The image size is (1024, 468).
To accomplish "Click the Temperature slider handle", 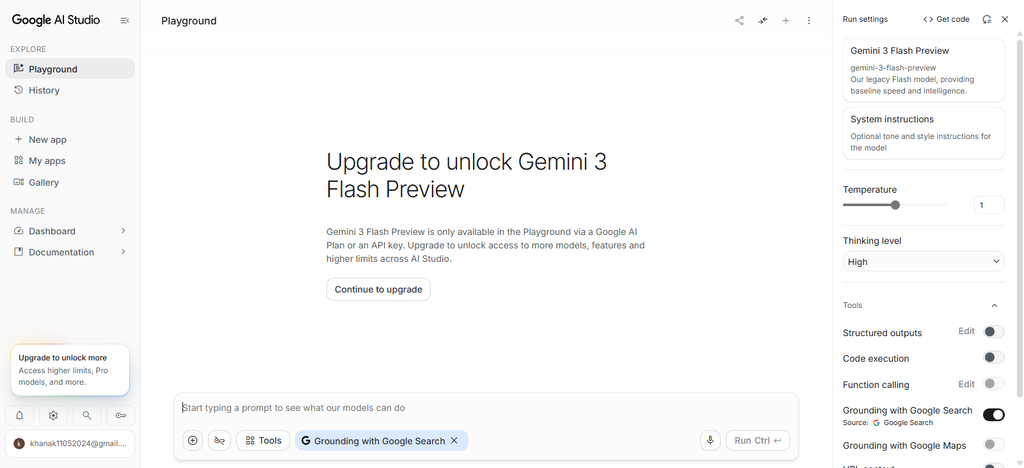I will click(895, 205).
